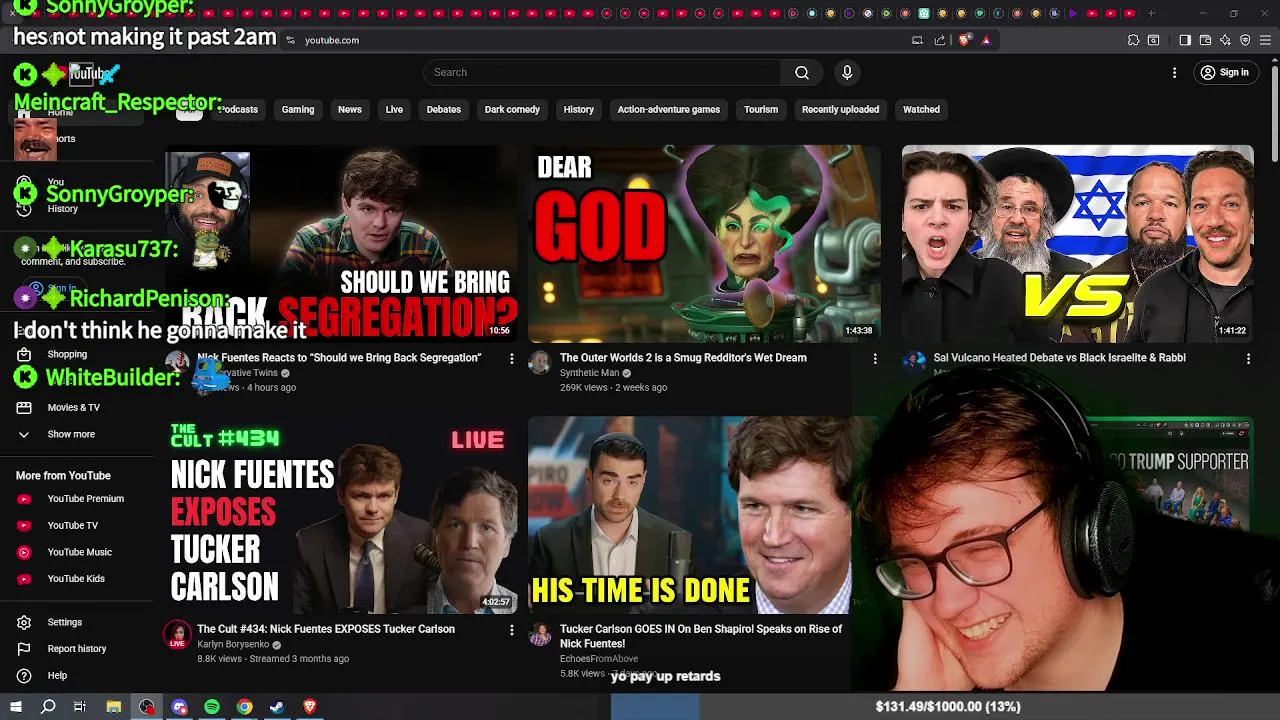Open the Nick Fuentes Exposes Tucker Carlson thumbnail

(341, 515)
